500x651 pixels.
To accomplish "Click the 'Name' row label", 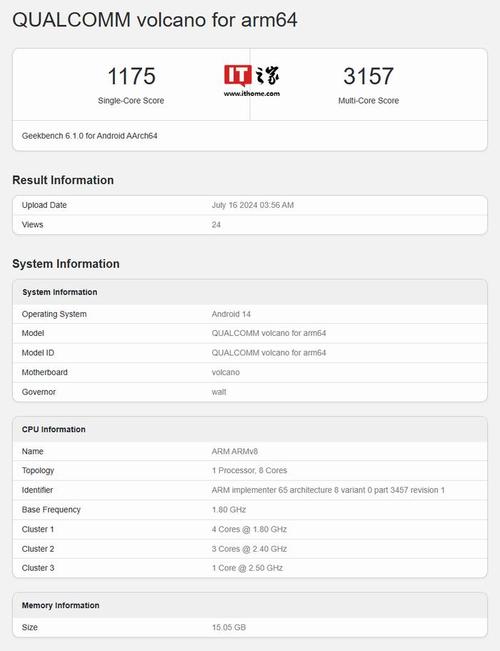I will click(x=32, y=451).
